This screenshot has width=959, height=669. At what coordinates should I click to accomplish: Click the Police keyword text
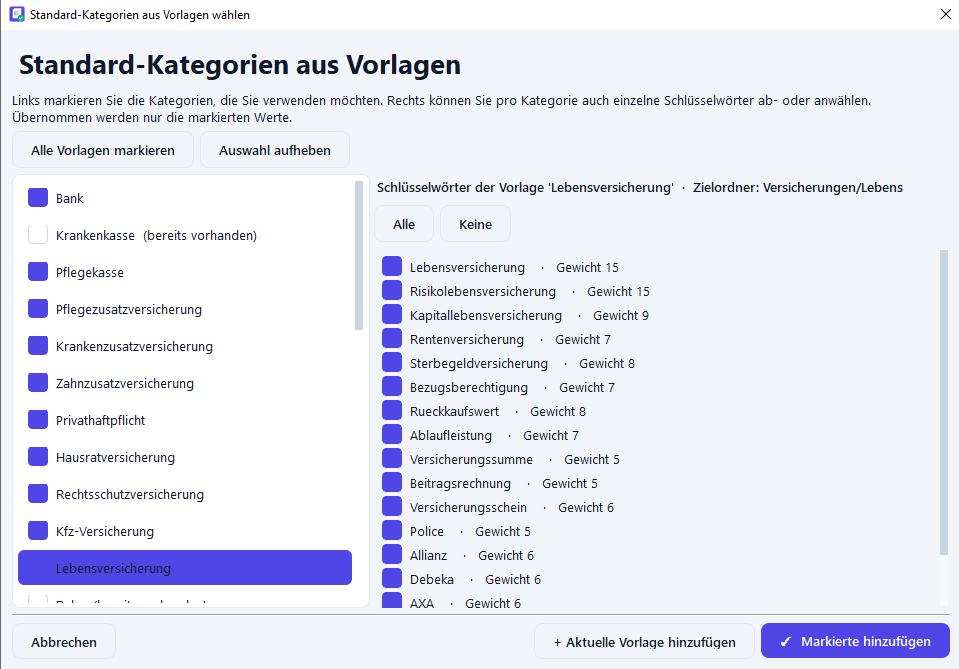pos(427,531)
